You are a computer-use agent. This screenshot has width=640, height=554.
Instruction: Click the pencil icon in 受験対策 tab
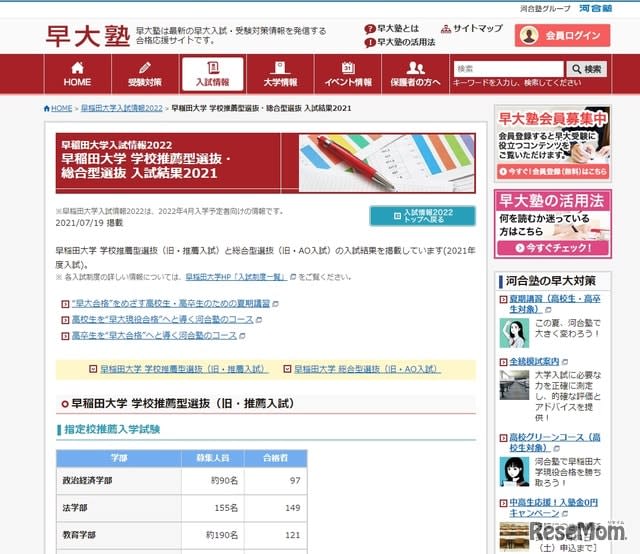(145, 67)
